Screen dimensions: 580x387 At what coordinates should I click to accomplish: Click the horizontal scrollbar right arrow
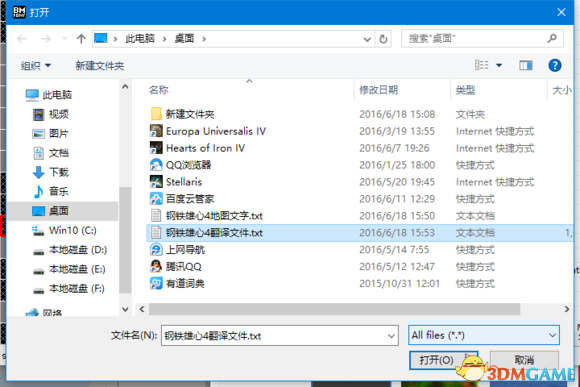pyautogui.click(x=566, y=309)
